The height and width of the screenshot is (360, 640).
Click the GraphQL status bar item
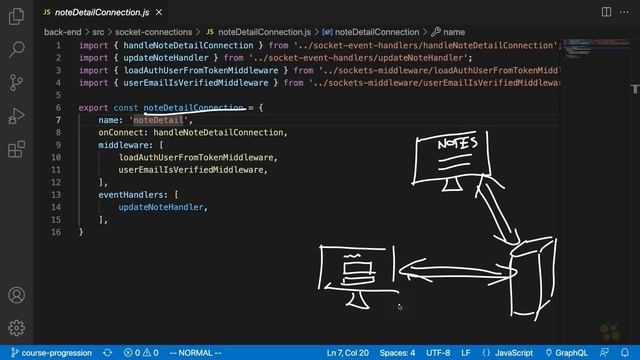566,353
